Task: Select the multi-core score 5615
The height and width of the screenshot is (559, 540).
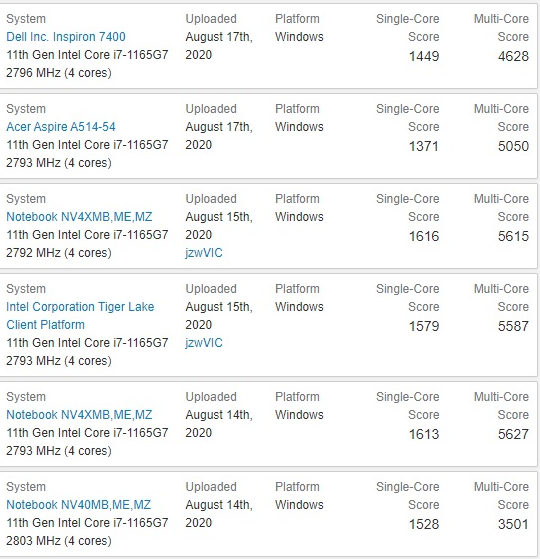Action: (513, 236)
